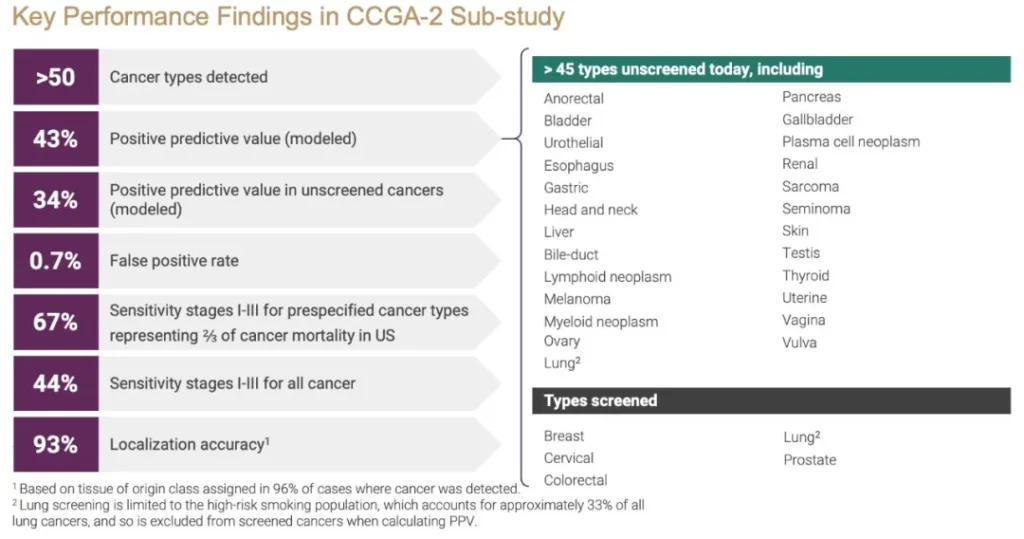Image resolution: width=1024 pixels, height=539 pixels.
Task: Click the 34% purple stat box
Action: (56, 200)
